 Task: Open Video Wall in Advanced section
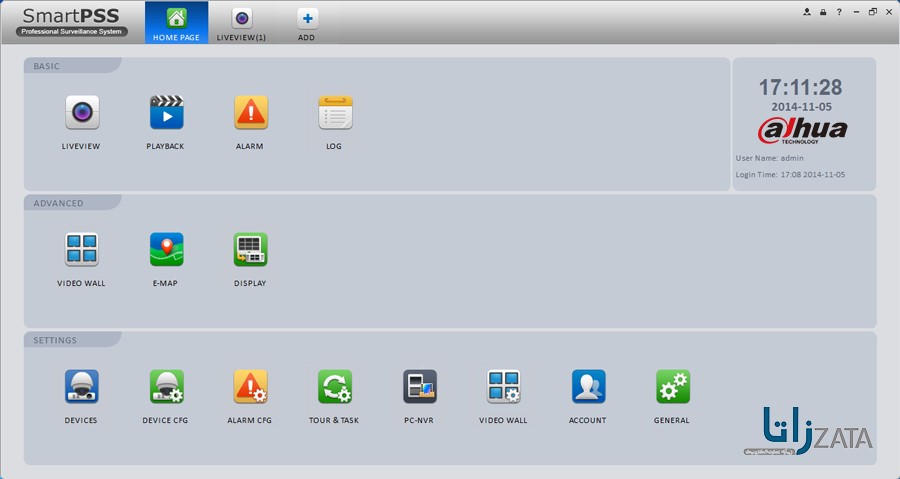(81, 250)
